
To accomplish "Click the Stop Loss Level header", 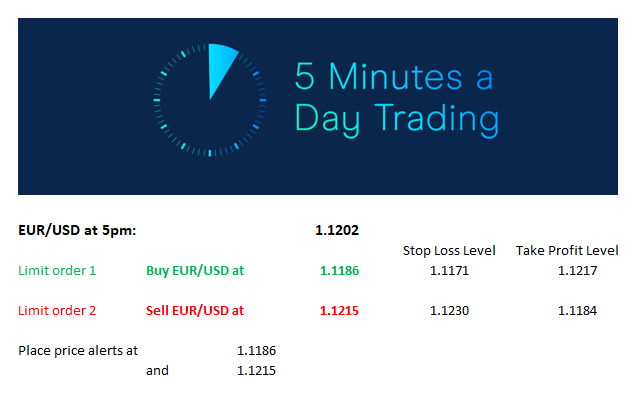I will 449,250.
